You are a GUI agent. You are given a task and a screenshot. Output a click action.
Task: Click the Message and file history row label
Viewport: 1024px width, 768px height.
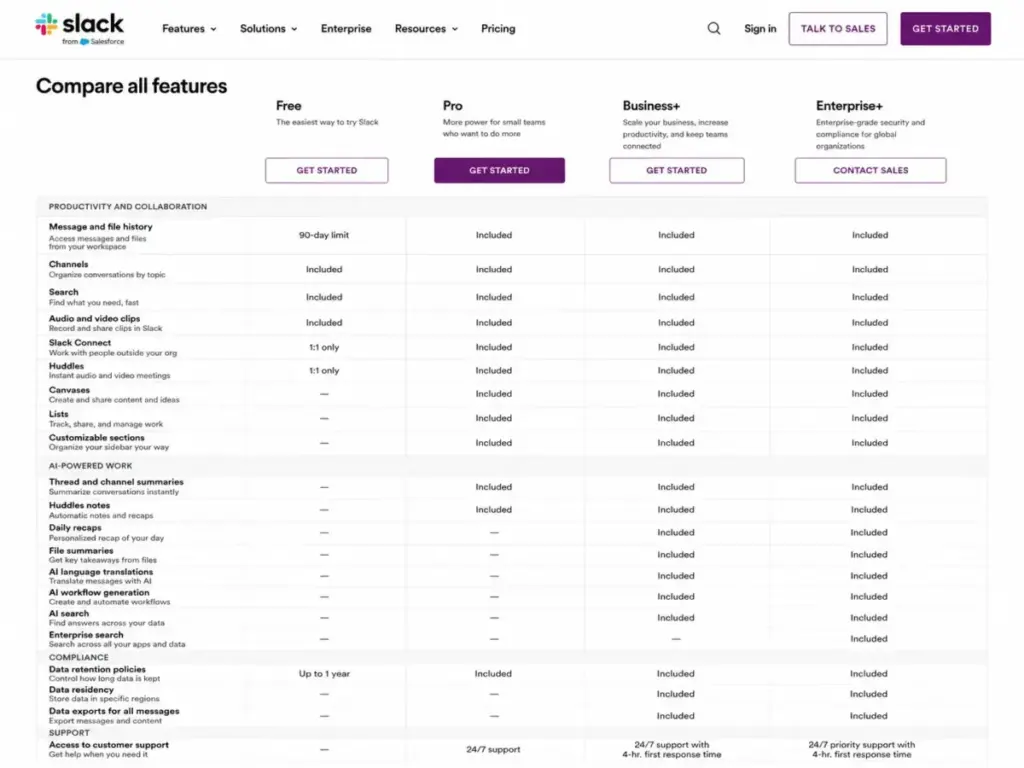pos(101,227)
